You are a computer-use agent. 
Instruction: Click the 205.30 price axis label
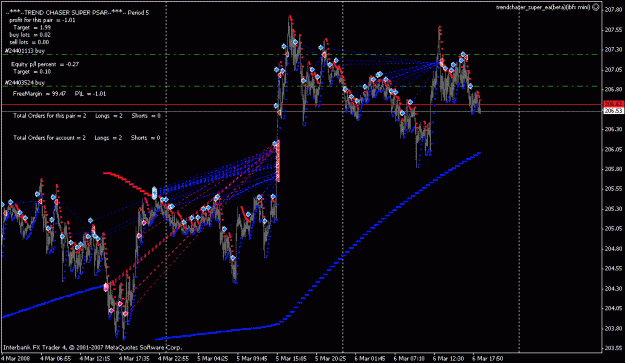coord(614,209)
